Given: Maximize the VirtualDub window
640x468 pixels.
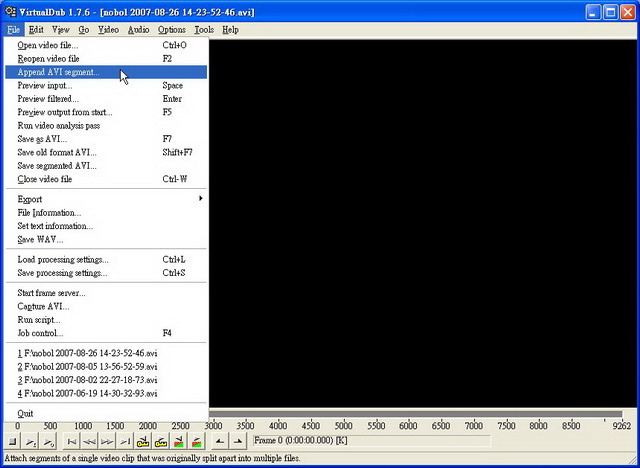Looking at the screenshot, I should 611,12.
